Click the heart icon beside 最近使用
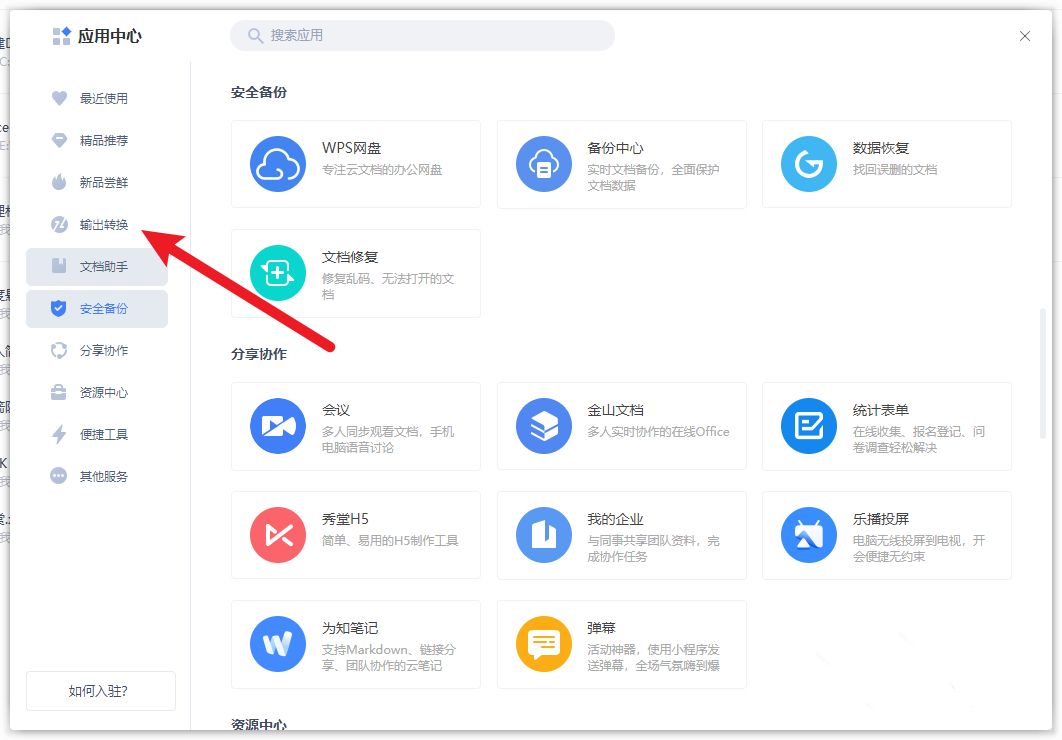The height and width of the screenshot is (740, 1062). pos(60,98)
